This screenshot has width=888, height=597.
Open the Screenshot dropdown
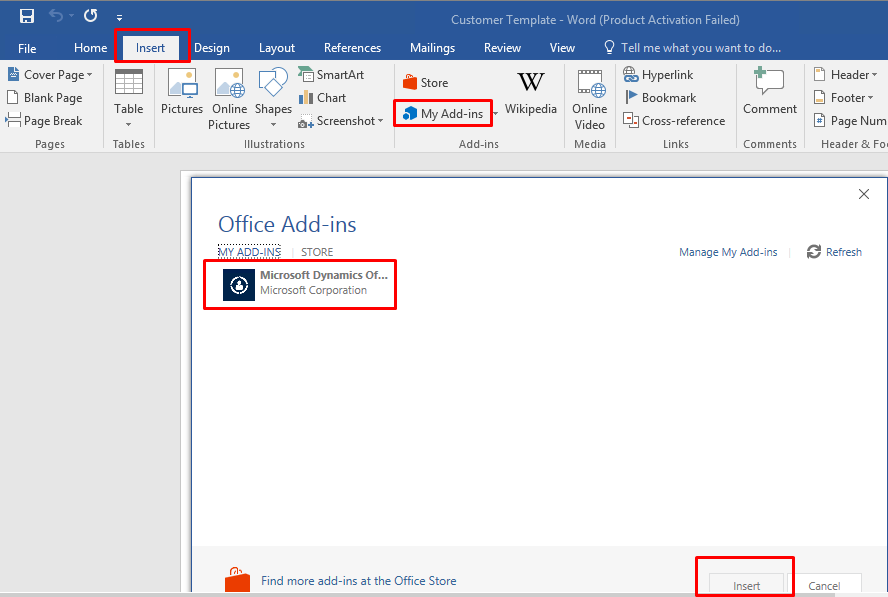341,121
